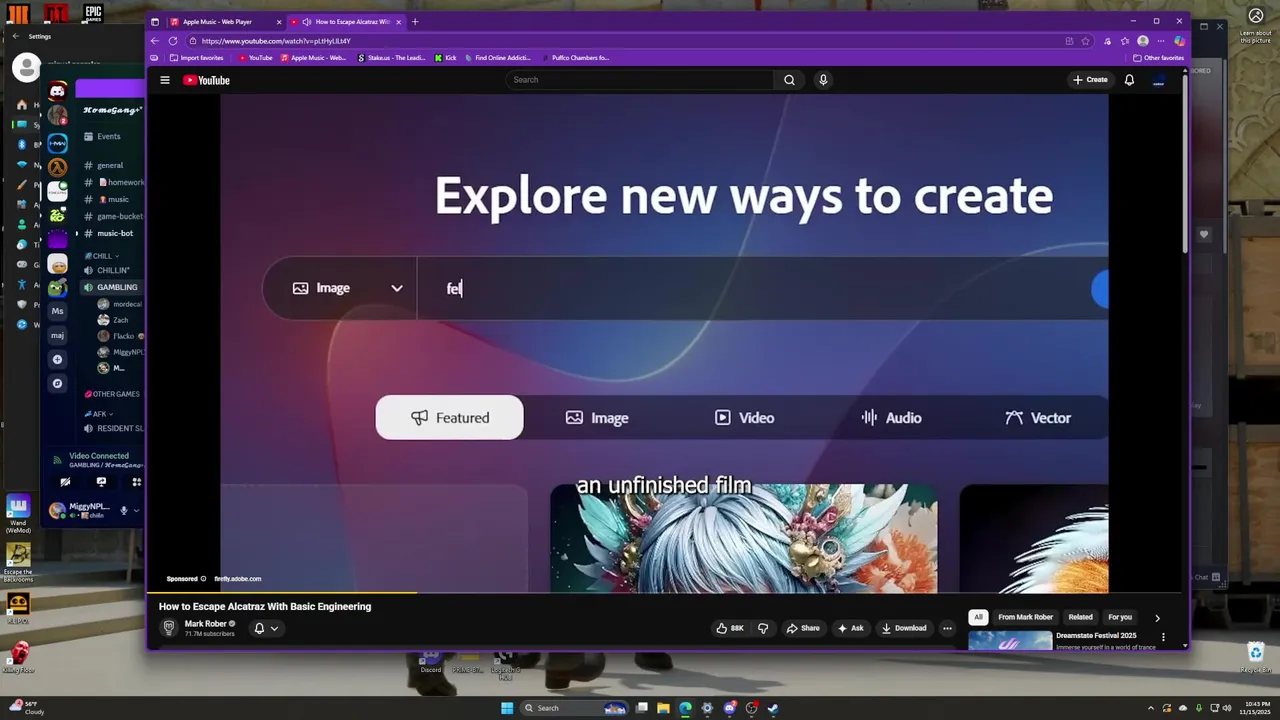Screen dimensions: 1280x720
Task: Open the firefly.adobe.com sponsored link
Action: click(x=237, y=579)
